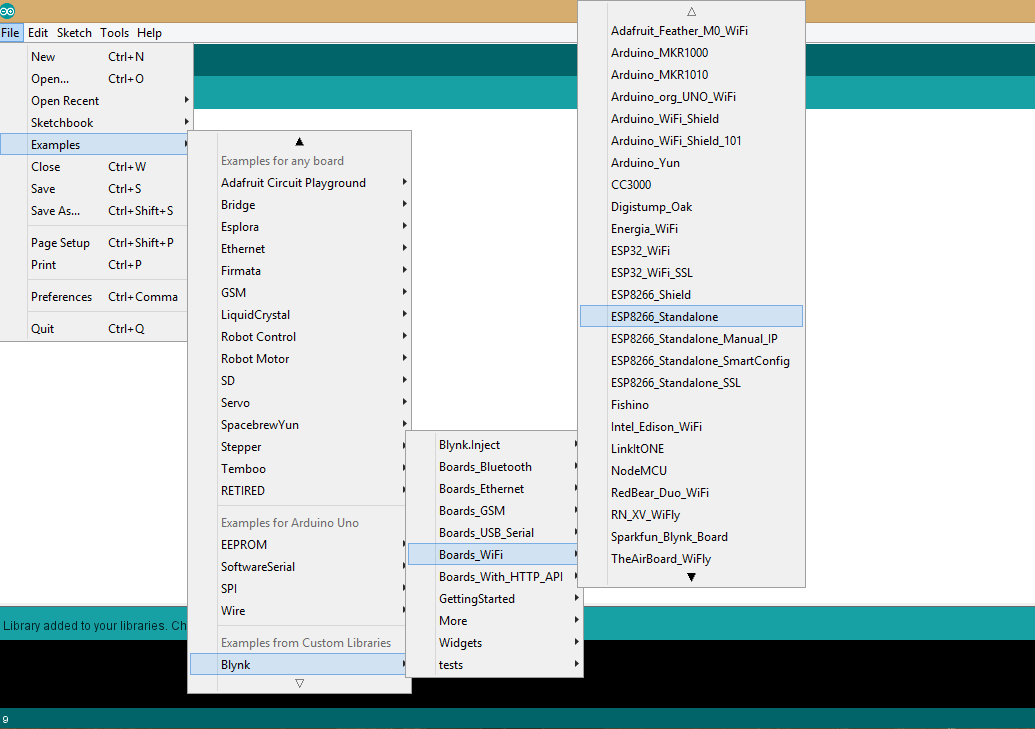This screenshot has height=729, width=1035.
Task: Expand Adafruit Circuit Playground examples
Action: pyautogui.click(x=300, y=182)
